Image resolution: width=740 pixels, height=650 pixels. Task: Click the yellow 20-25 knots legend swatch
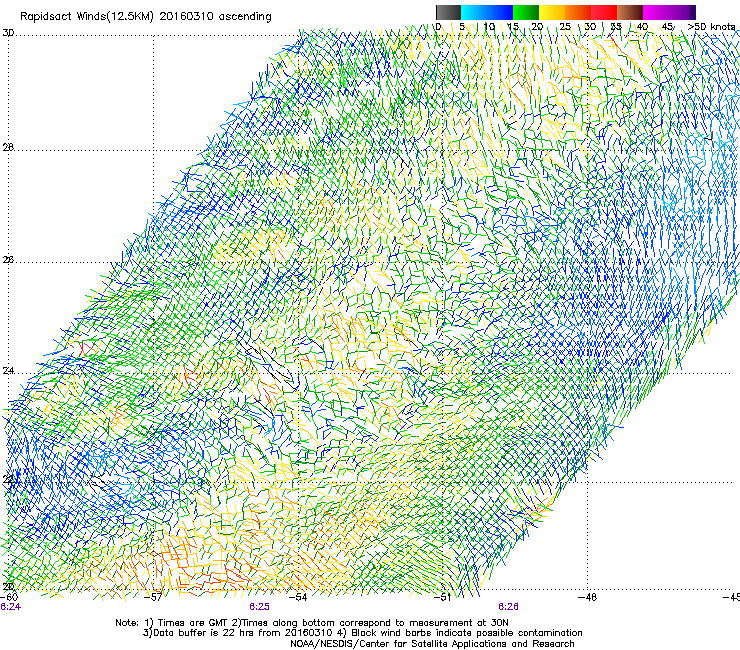pos(552,12)
